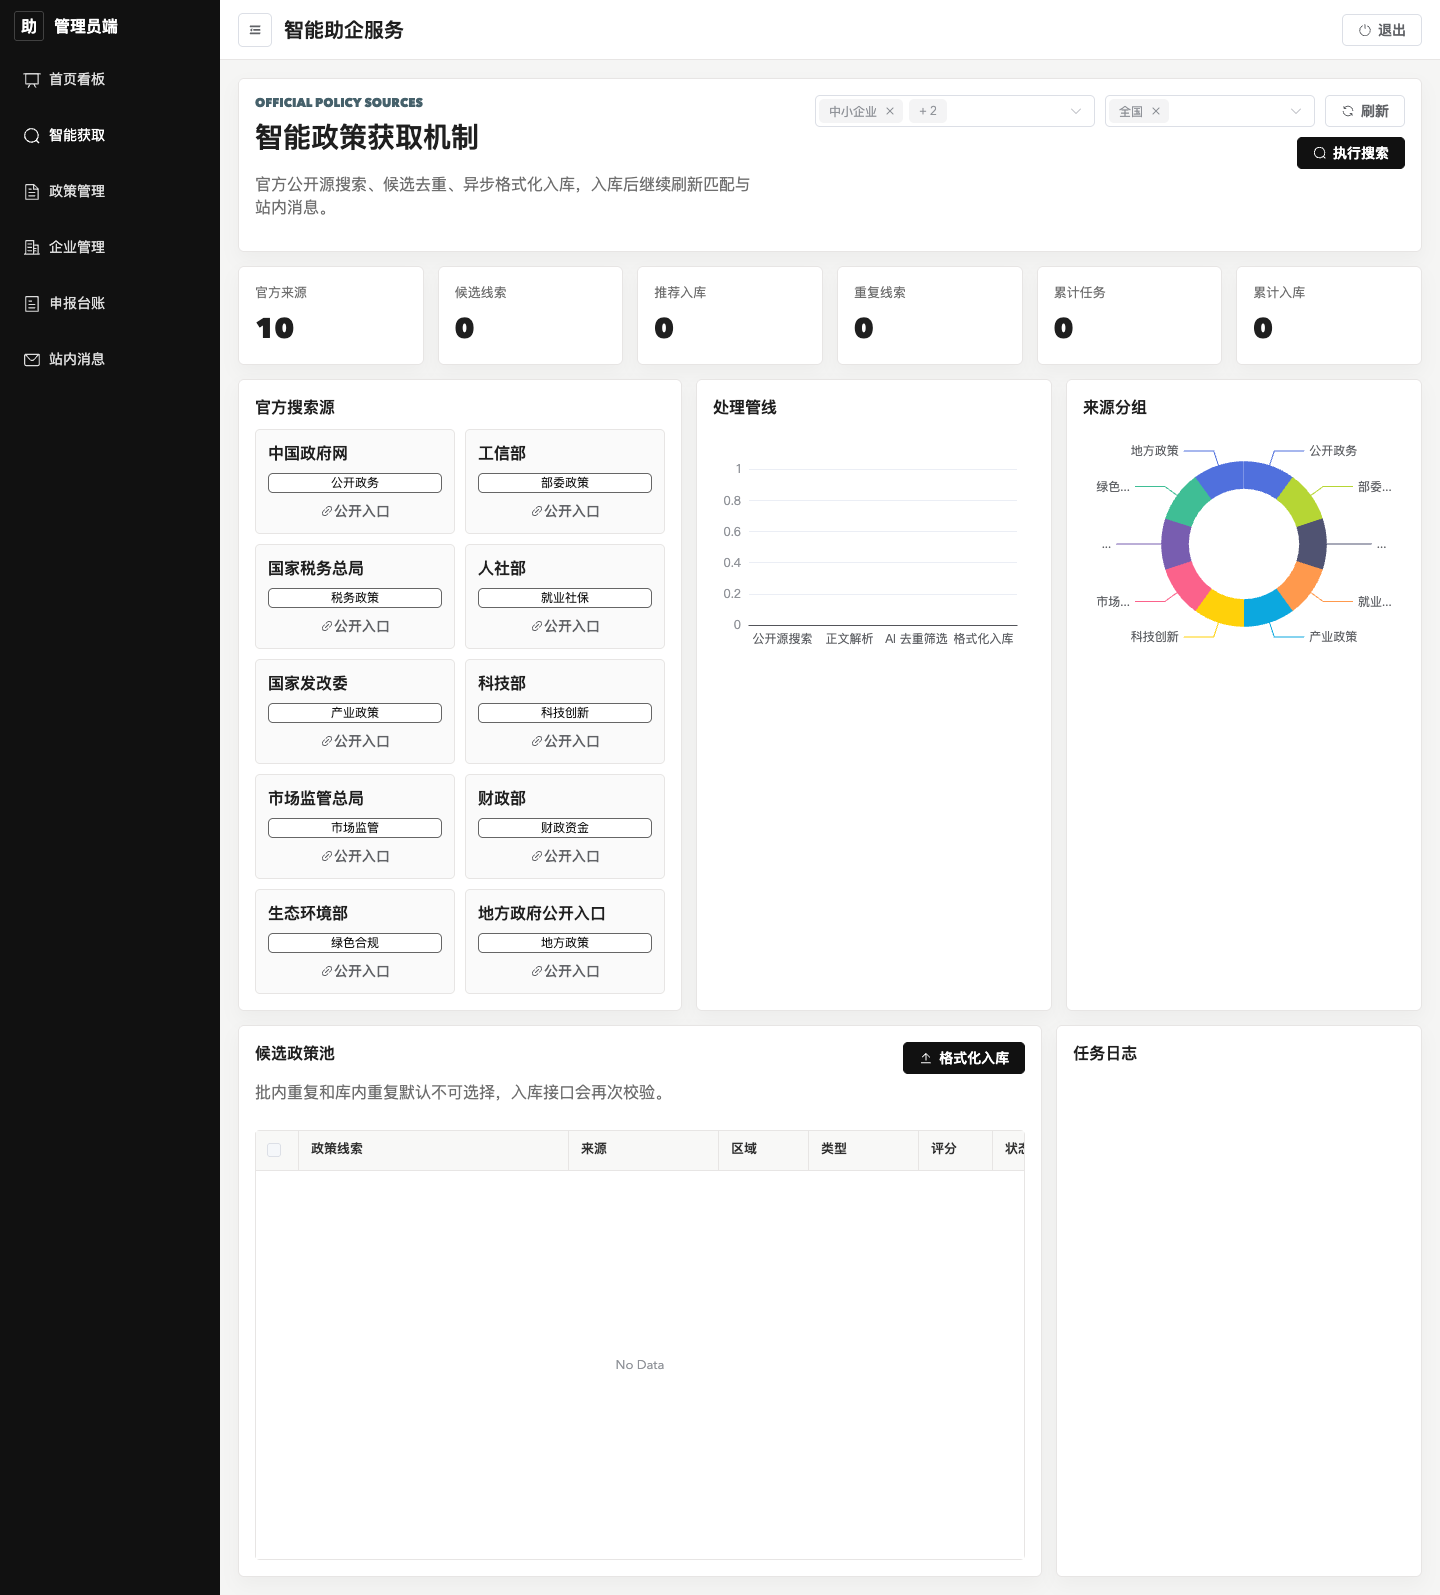Click the 绿色合规 tag under 生态环境部
The height and width of the screenshot is (1595, 1440).
(x=355, y=943)
